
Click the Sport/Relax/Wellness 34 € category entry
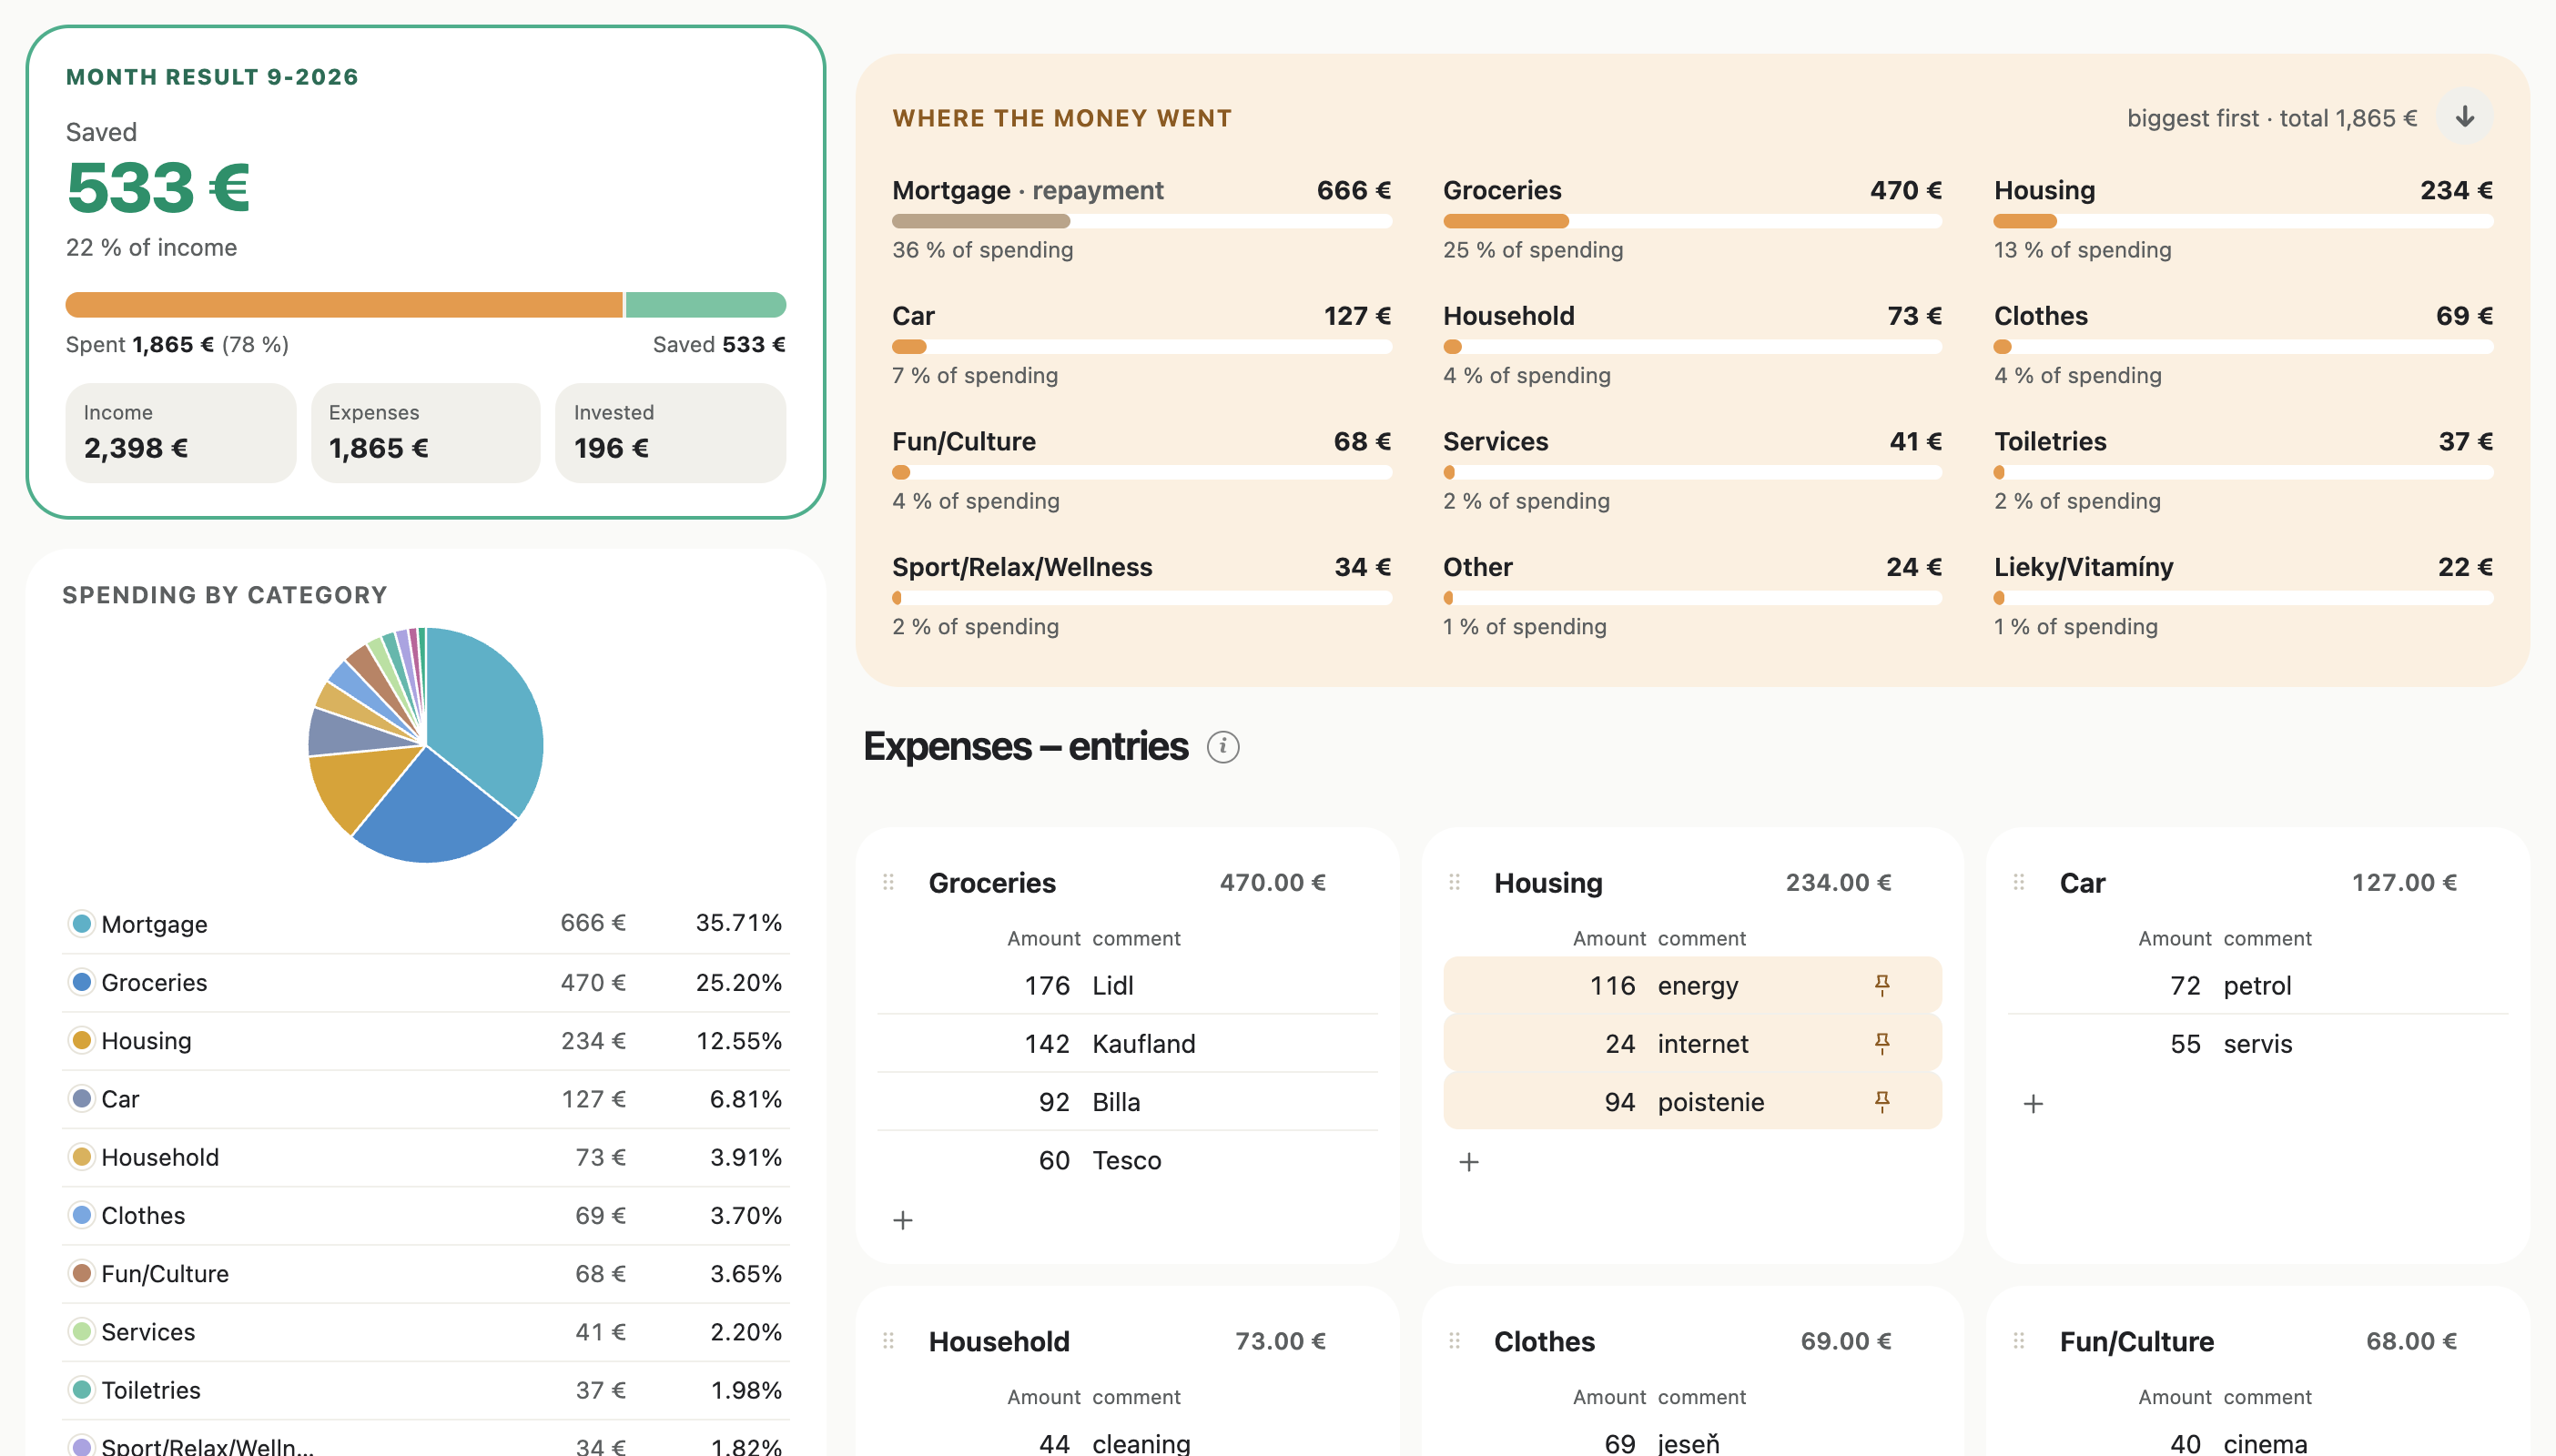(1141, 596)
